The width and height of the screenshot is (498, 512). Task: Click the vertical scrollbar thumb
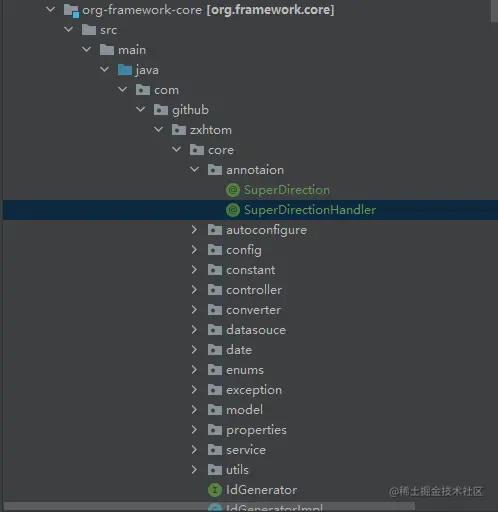click(x=494, y=11)
